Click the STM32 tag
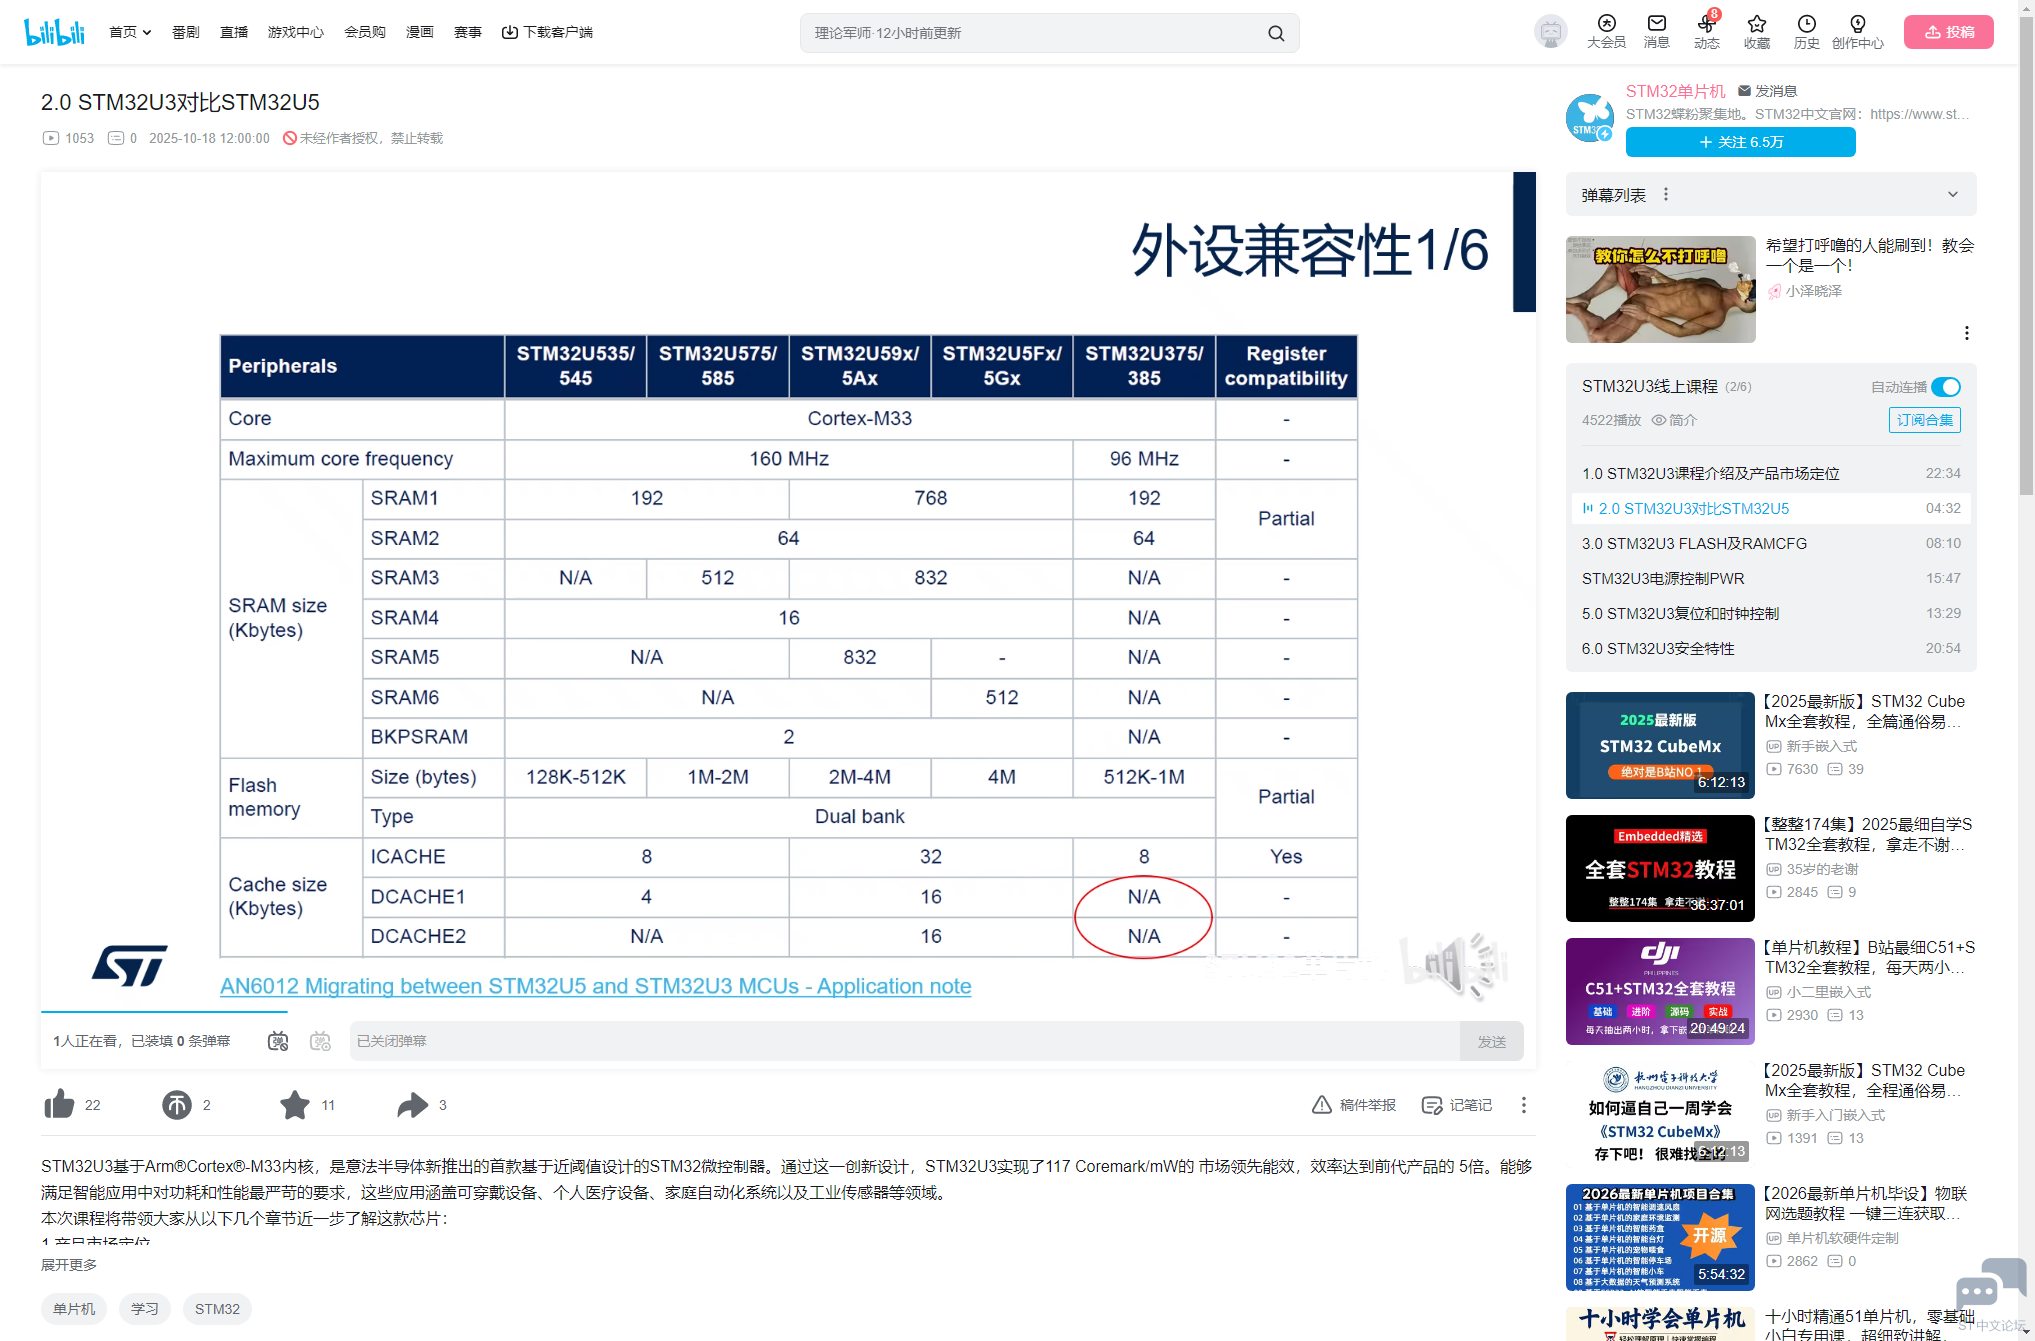Image resolution: width=2035 pixels, height=1341 pixels. (217, 1309)
